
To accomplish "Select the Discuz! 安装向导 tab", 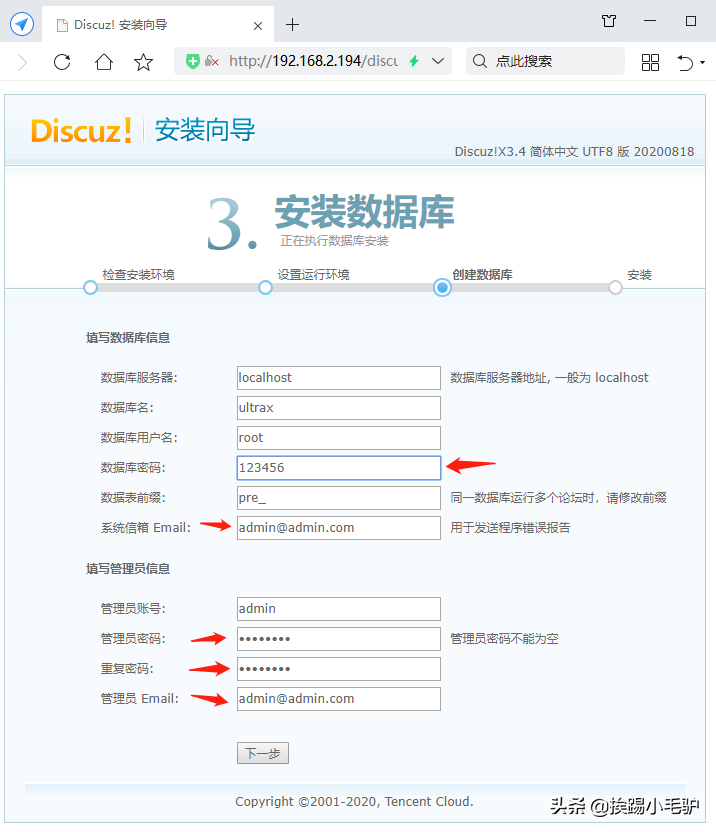I will click(x=158, y=24).
